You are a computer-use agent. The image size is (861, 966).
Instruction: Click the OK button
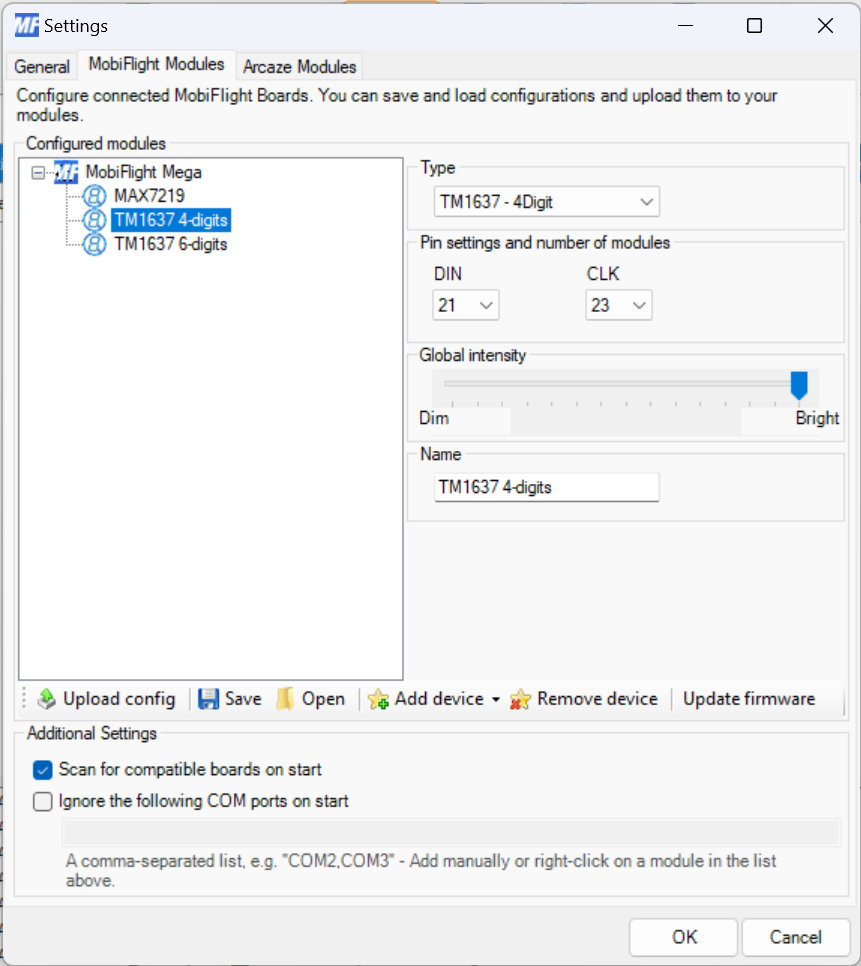tap(684, 937)
